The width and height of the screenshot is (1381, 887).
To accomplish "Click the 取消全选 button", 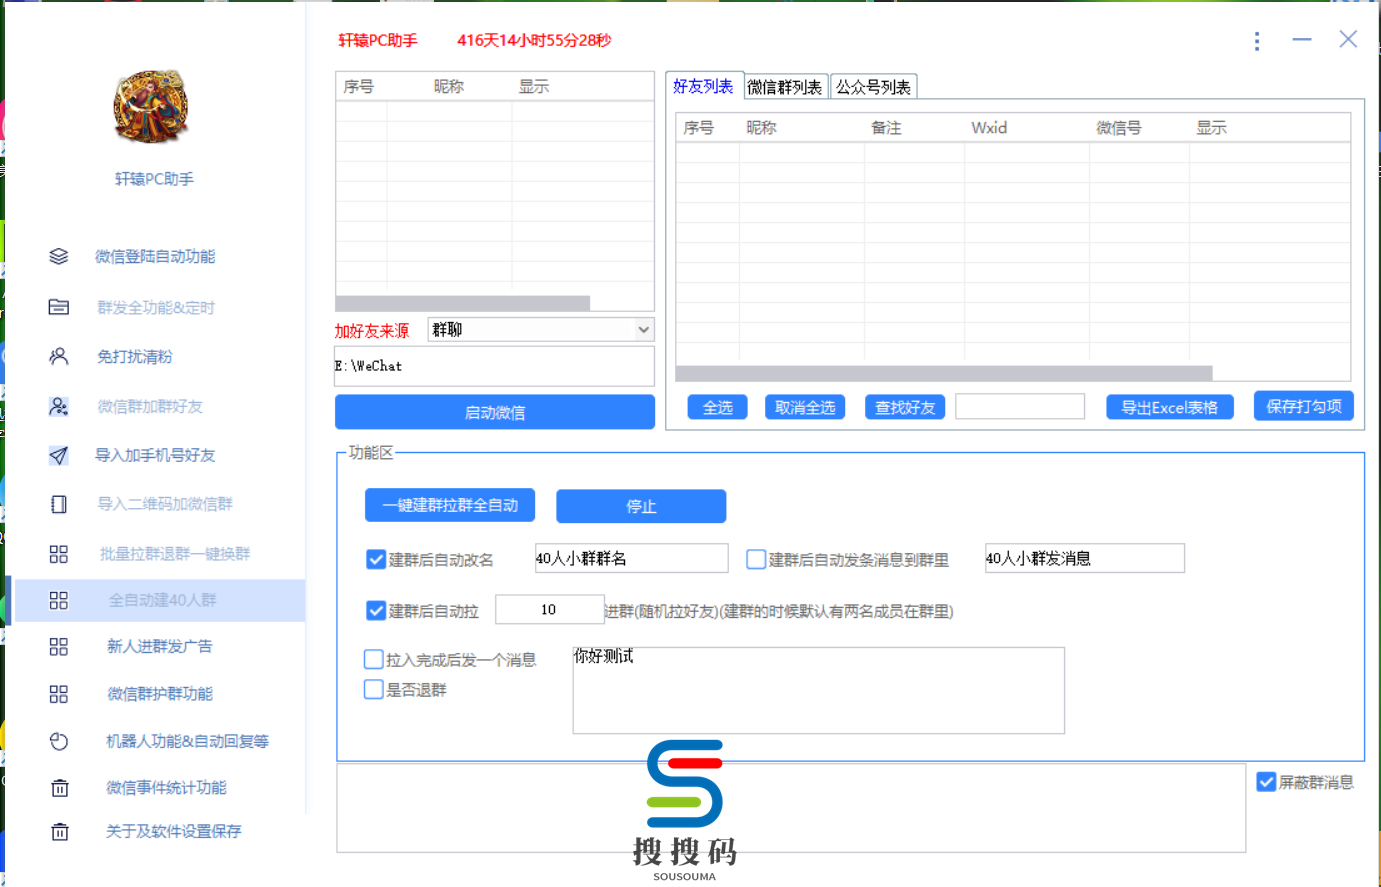I will (805, 407).
